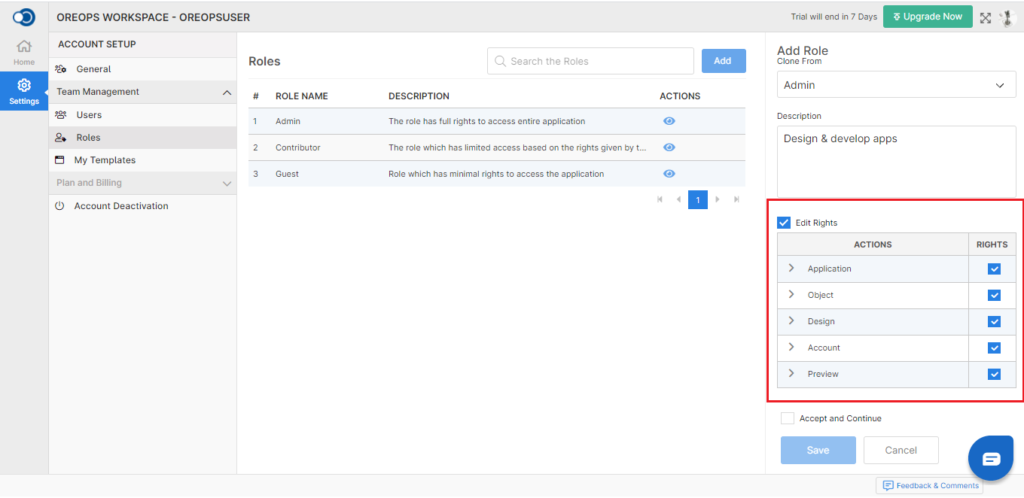Expand Plan and Billing section
Image resolution: width=1024 pixels, height=498 pixels.
[227, 184]
